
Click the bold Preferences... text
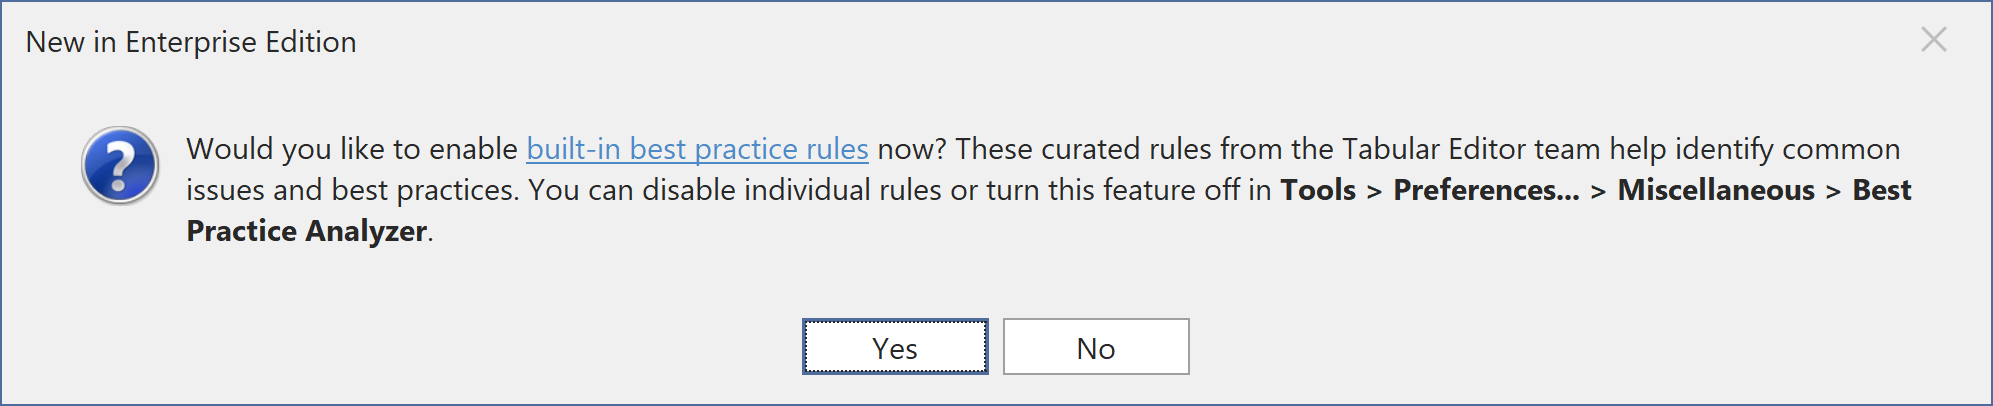tap(1486, 190)
